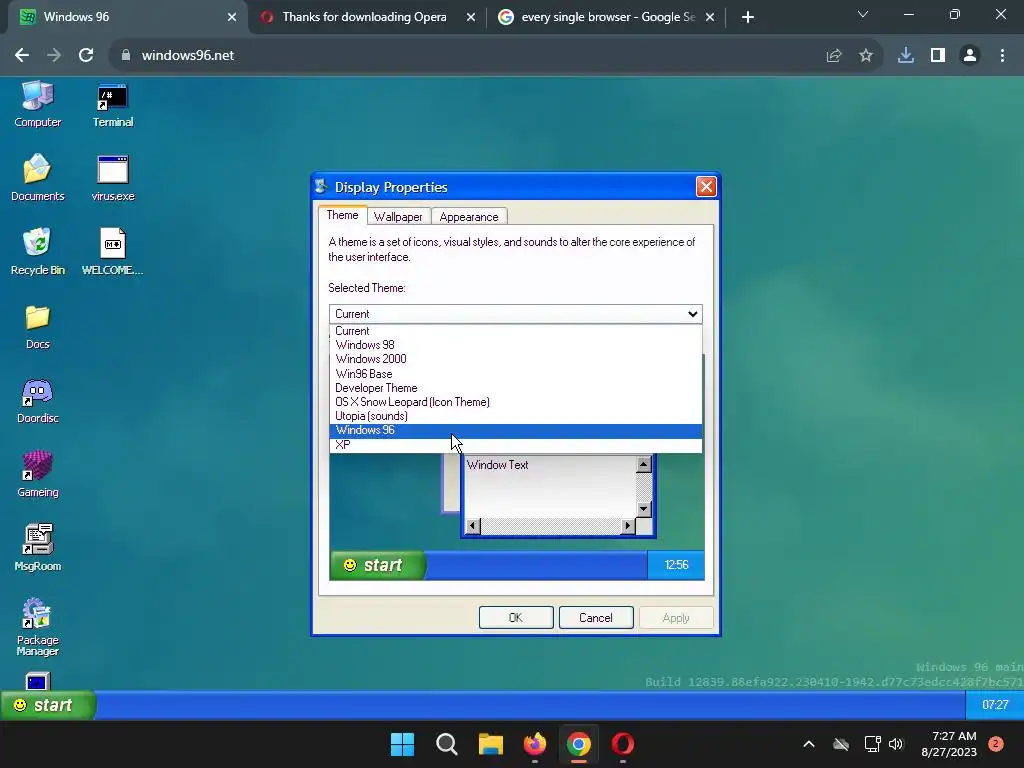
Task: Choose the Current theme option
Action: (x=516, y=331)
